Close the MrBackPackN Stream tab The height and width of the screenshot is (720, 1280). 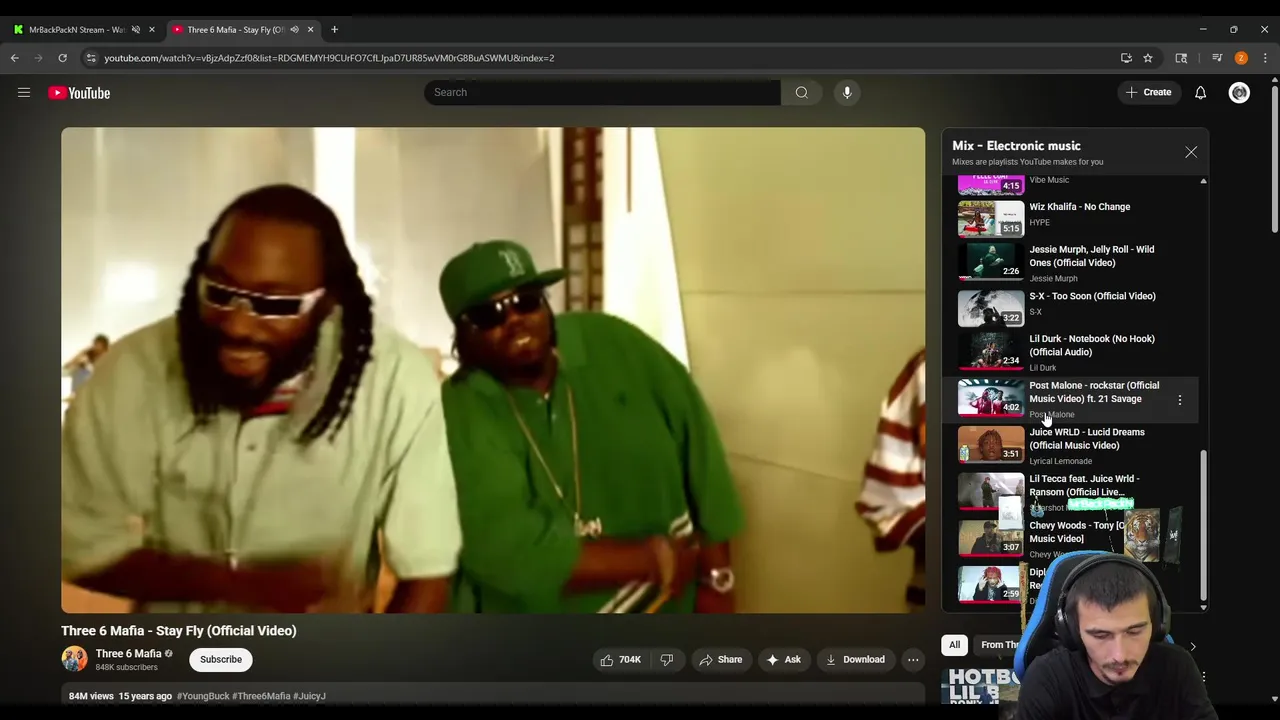[152, 30]
